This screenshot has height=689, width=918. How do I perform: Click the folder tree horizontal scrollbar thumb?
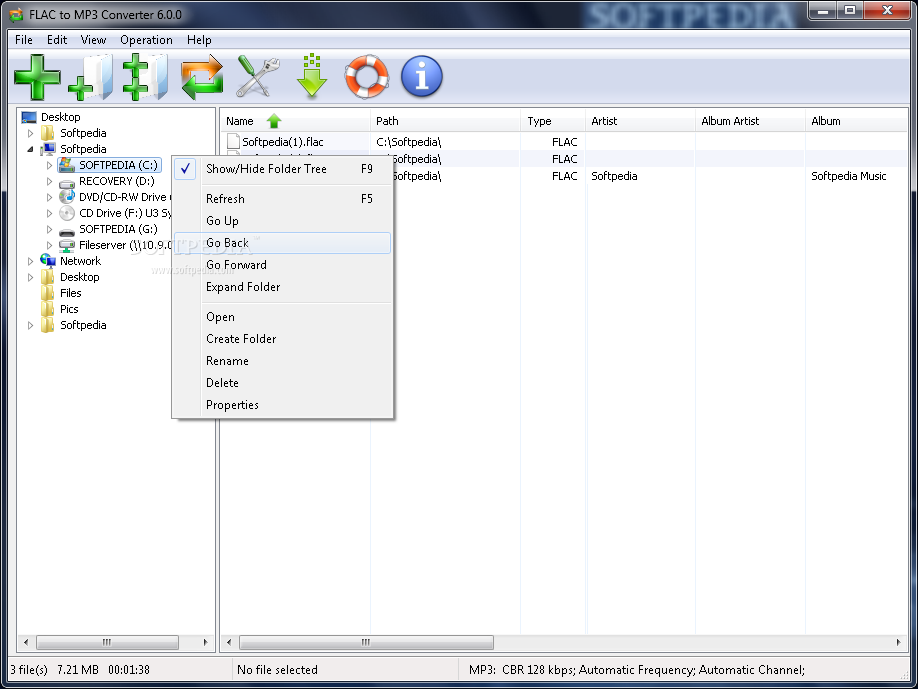click(107, 642)
